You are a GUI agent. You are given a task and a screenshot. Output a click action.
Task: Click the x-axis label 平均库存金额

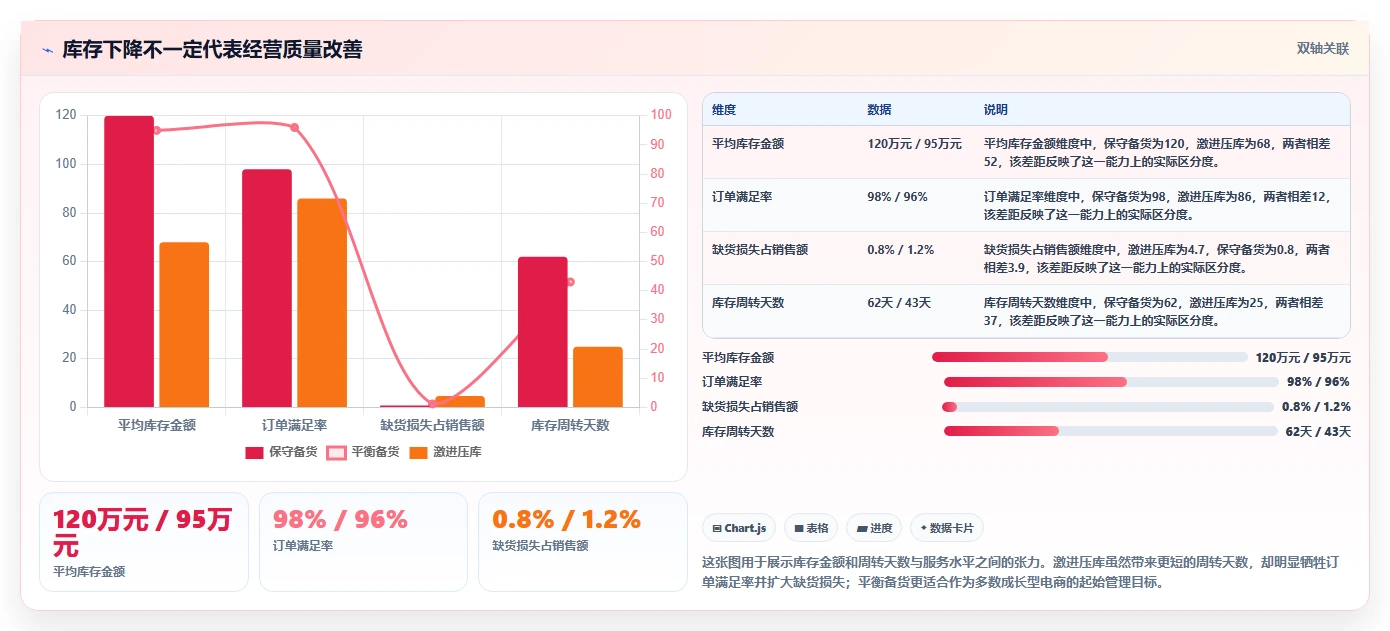[157, 425]
